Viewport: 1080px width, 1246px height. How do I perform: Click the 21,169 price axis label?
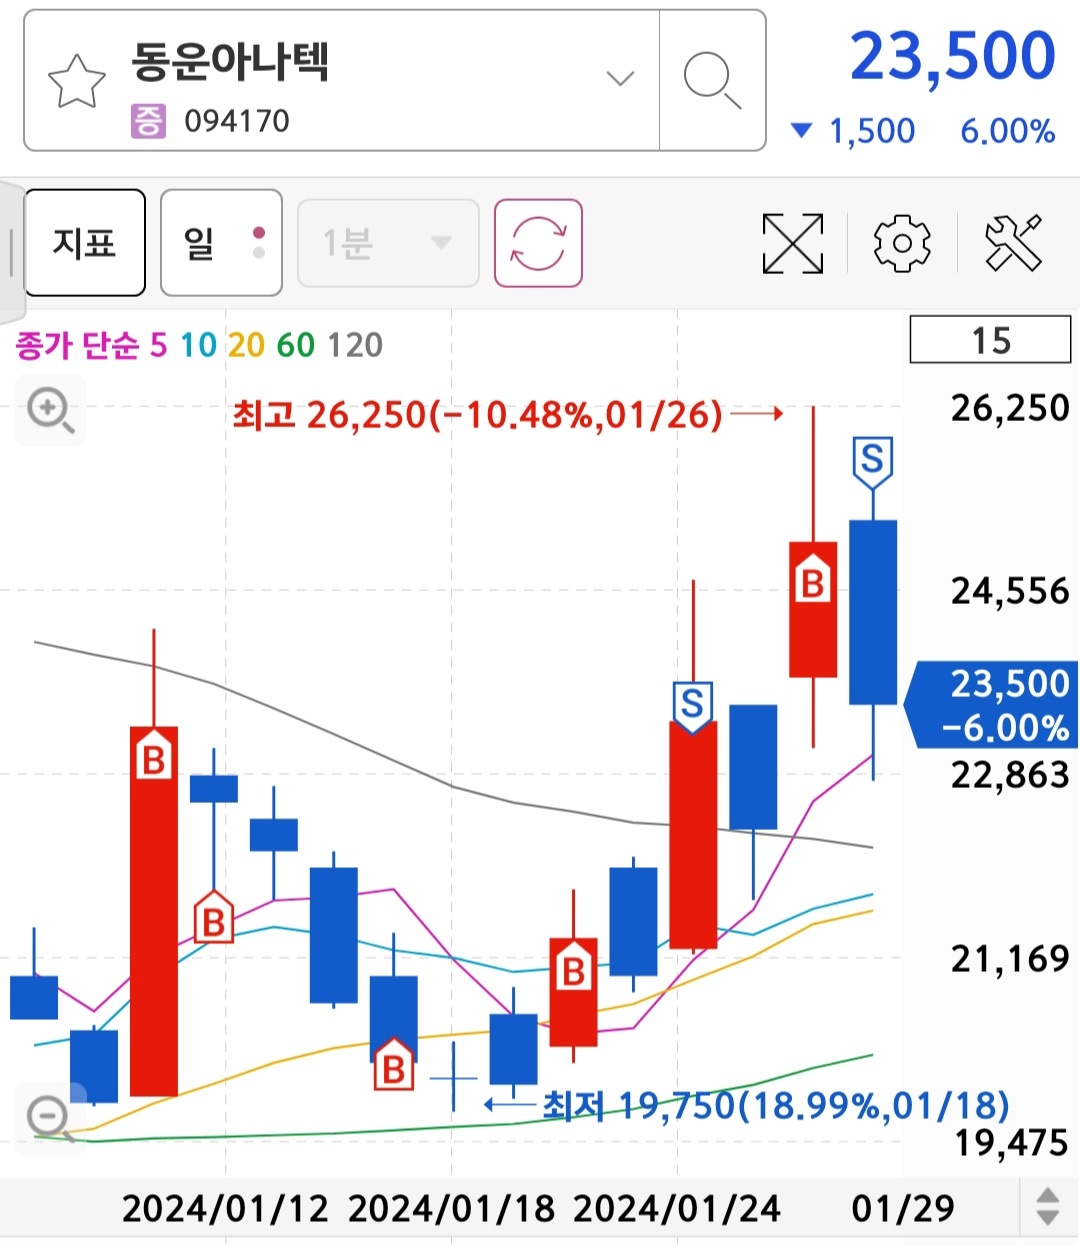click(1010, 959)
